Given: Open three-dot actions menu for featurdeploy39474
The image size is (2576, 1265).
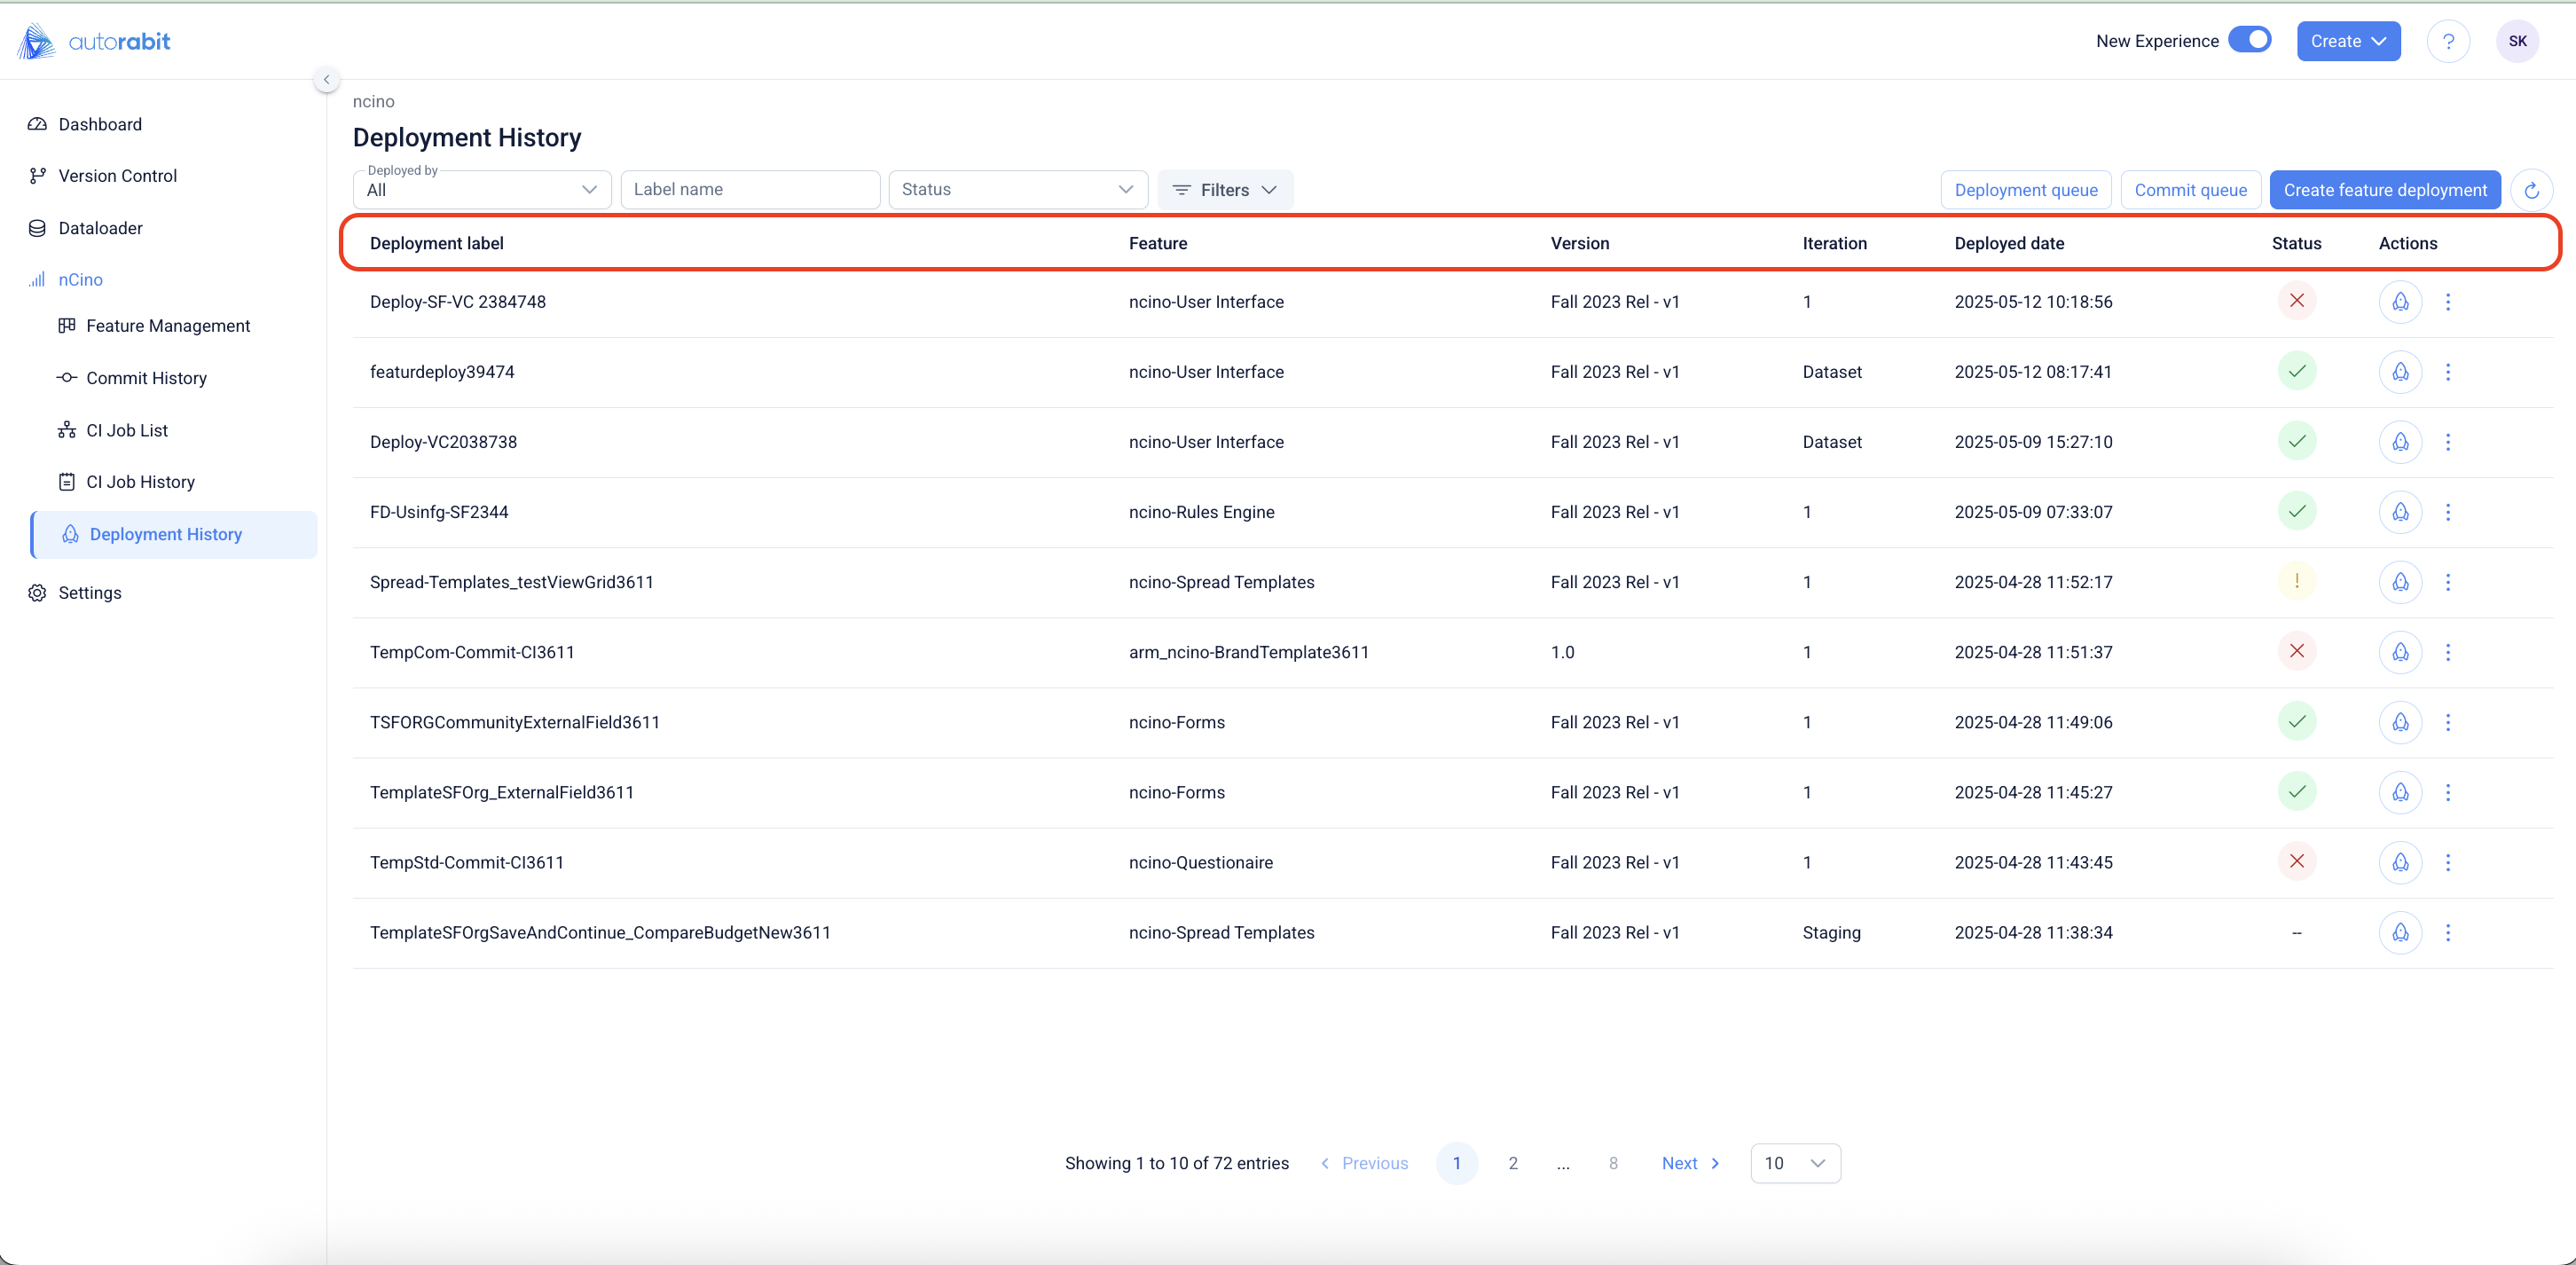Looking at the screenshot, I should [x=2448, y=372].
